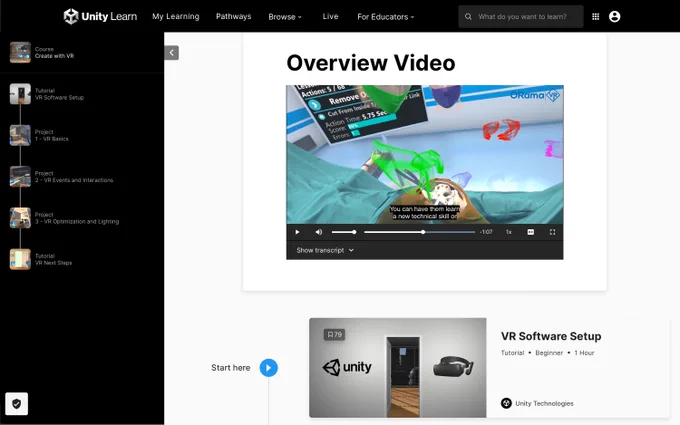Open the VR Software Setup card image

tap(398, 368)
